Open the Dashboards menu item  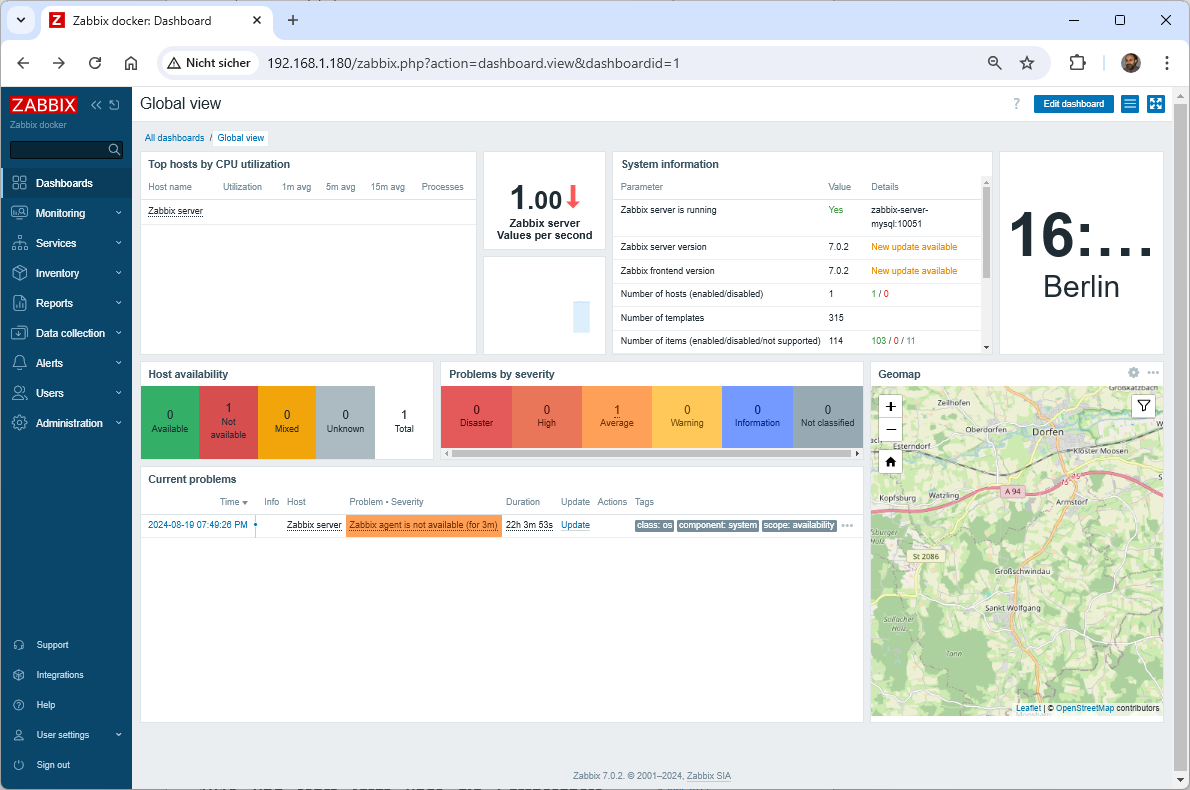[64, 183]
